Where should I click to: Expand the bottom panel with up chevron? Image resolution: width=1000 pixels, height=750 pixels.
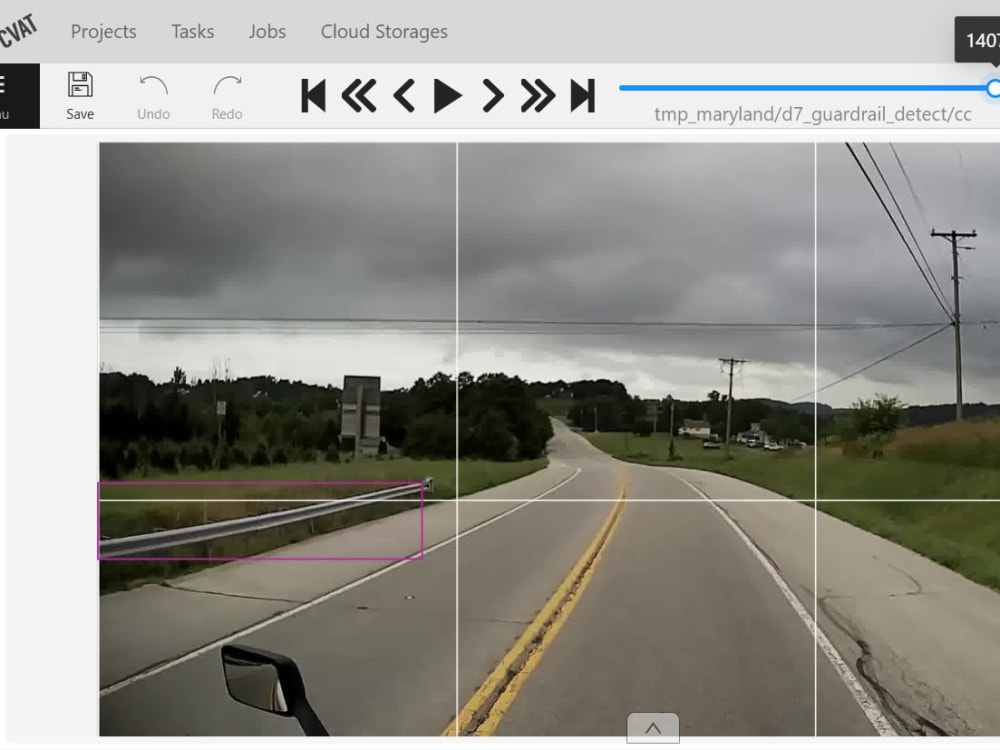point(653,728)
